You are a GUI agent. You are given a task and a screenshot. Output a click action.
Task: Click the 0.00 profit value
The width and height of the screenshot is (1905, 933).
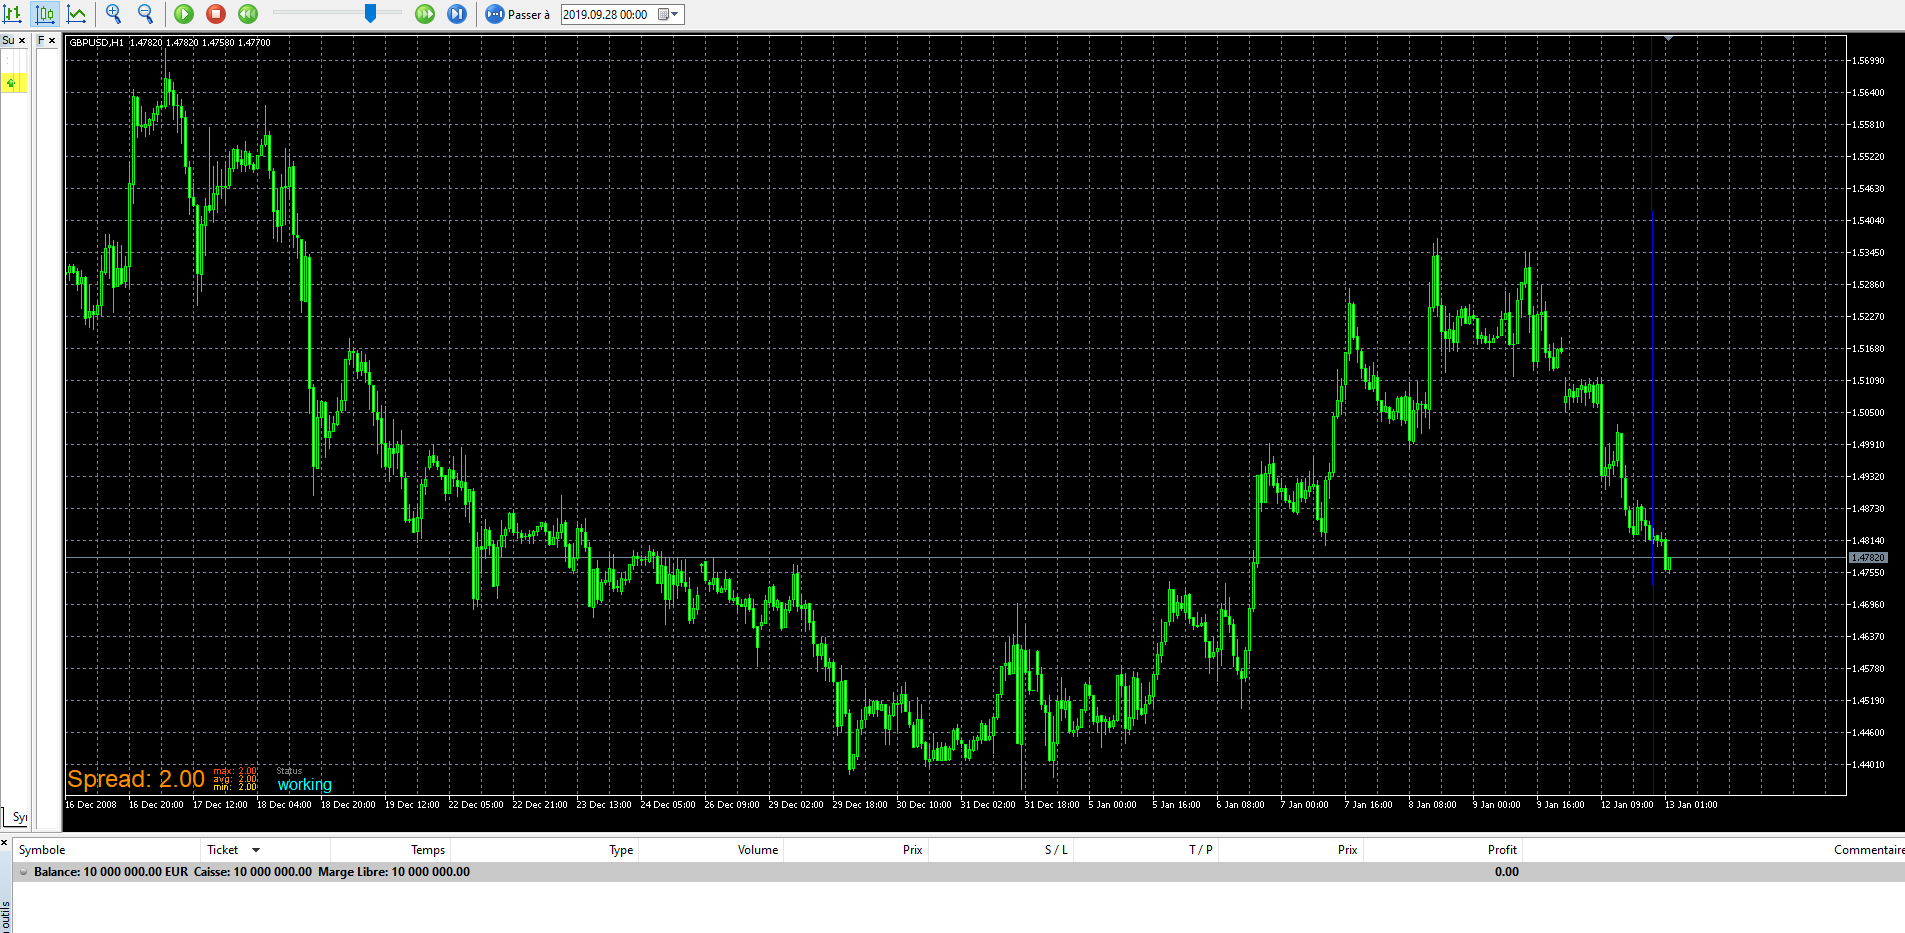click(x=1507, y=872)
